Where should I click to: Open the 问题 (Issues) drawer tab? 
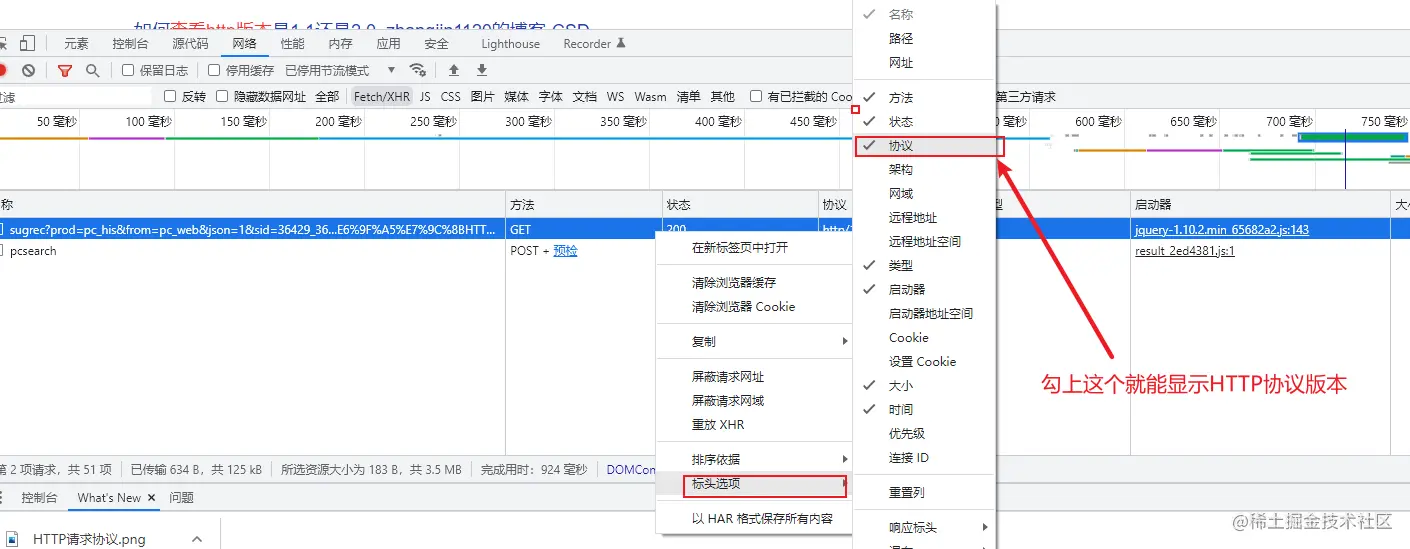click(181, 497)
